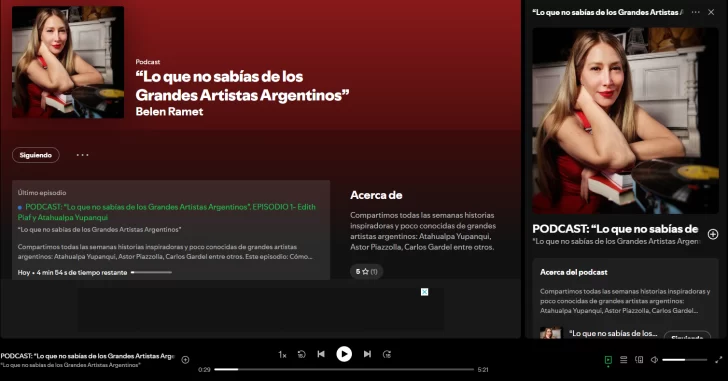Click the Último episodio label
The height and width of the screenshot is (381, 728).
pos(42,193)
